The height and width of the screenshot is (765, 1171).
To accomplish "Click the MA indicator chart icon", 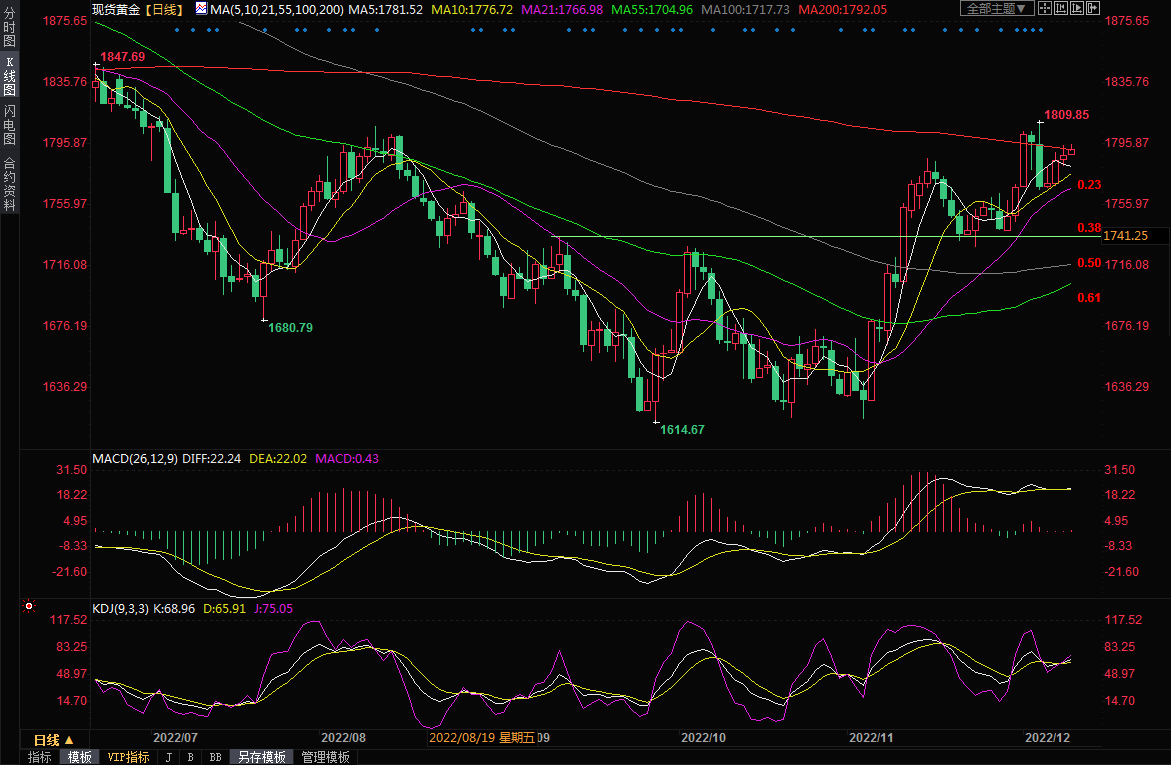I will point(201,9).
